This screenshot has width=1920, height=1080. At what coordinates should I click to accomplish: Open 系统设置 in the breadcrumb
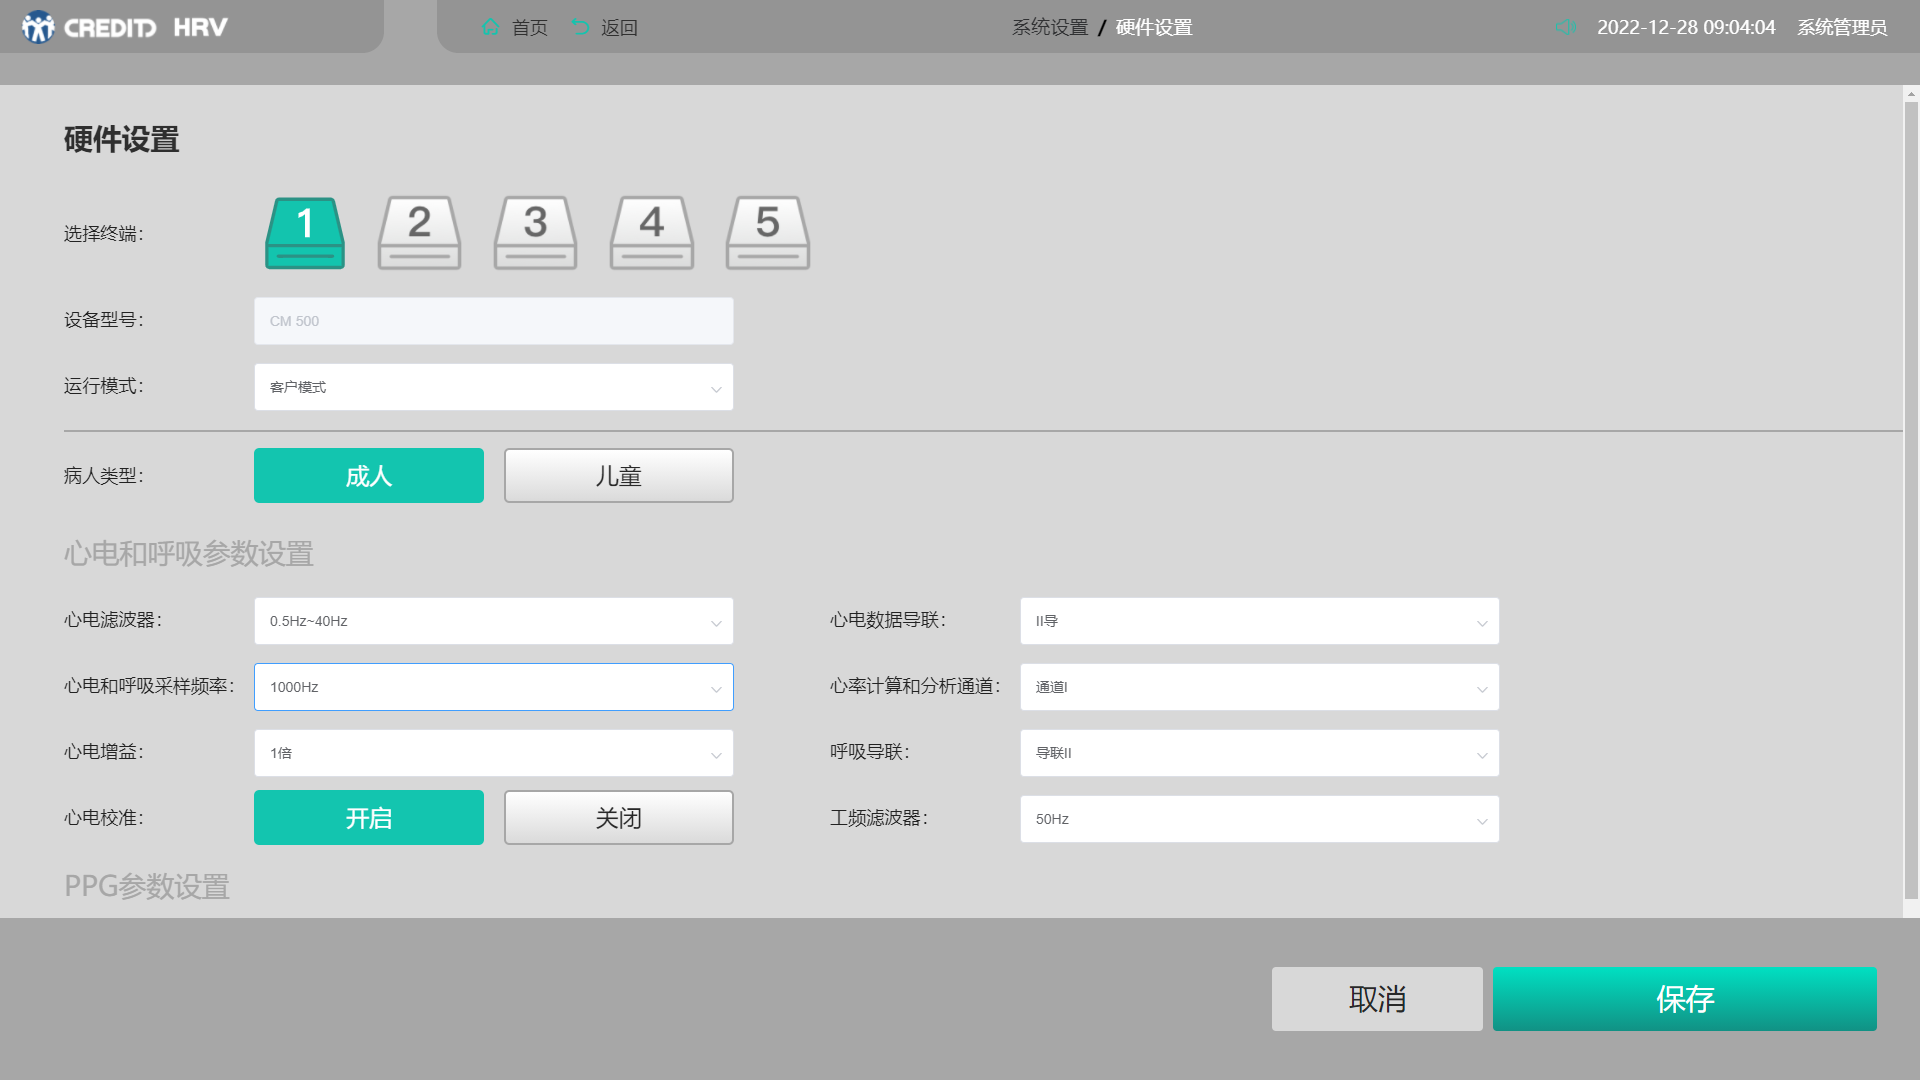coord(1050,27)
